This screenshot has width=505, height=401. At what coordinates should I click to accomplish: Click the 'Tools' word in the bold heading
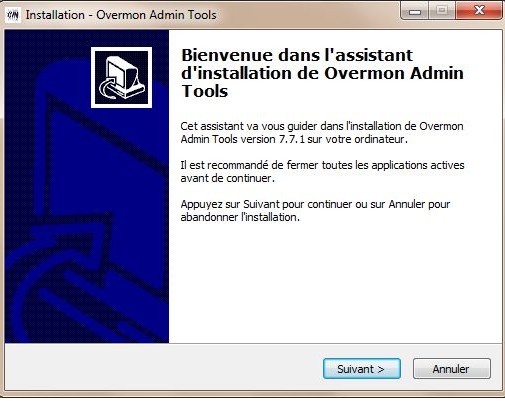coord(205,91)
